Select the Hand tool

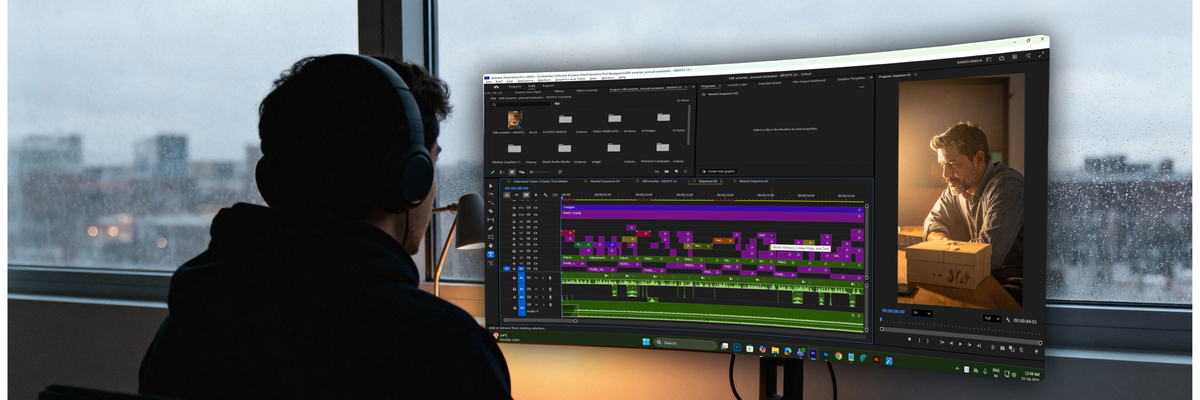point(491,246)
